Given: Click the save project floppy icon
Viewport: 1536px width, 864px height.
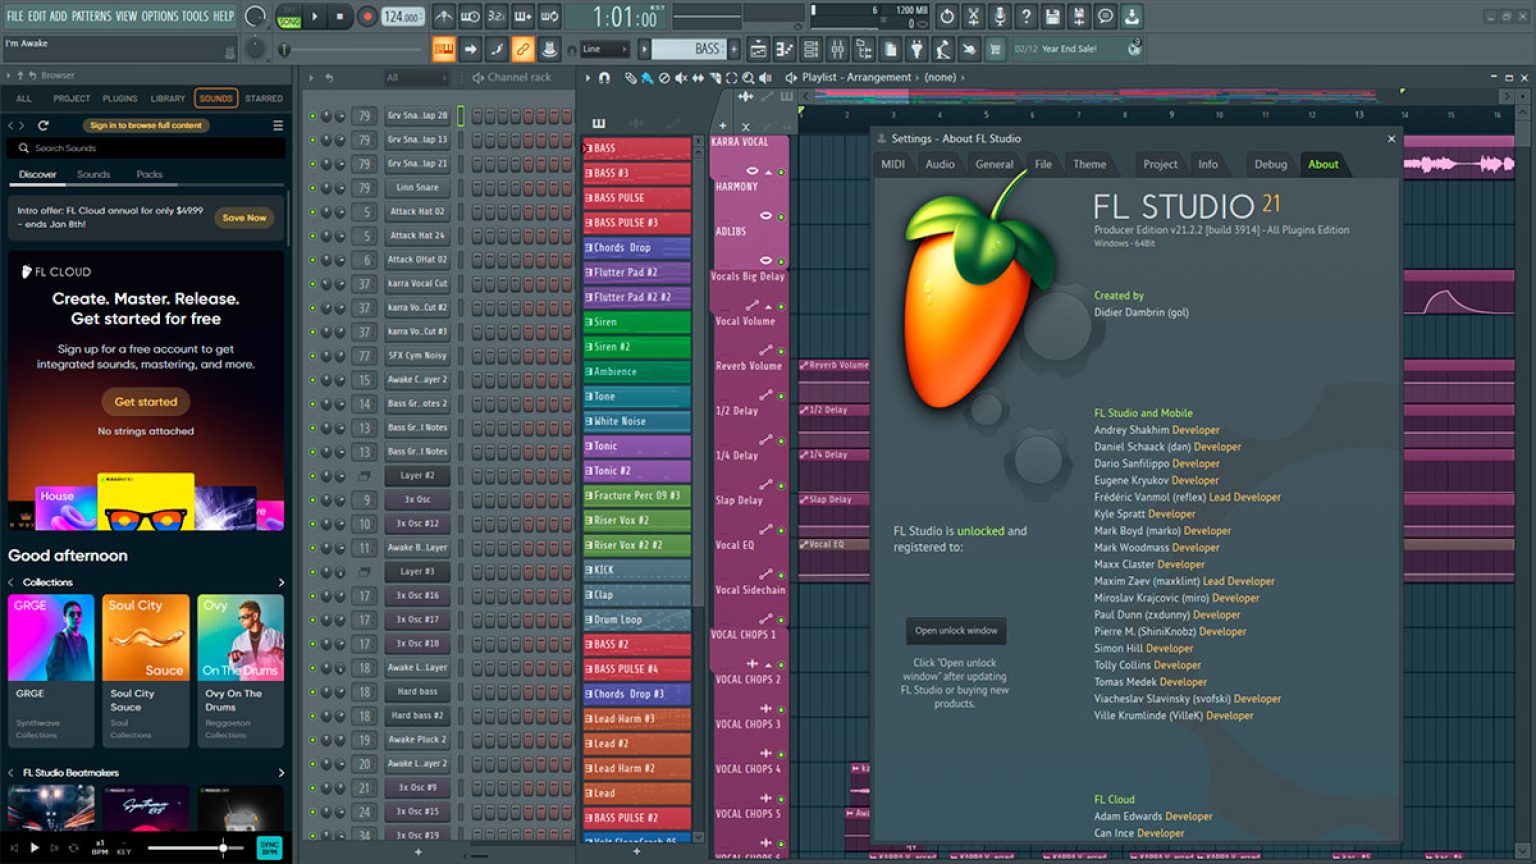Looking at the screenshot, I should click(x=1052, y=17).
